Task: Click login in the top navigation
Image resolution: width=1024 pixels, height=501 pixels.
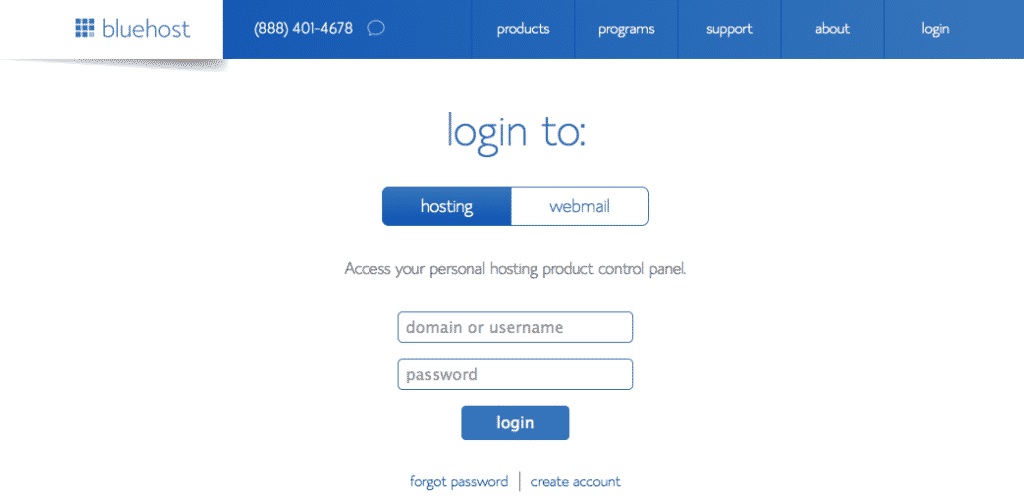Action: pyautogui.click(x=935, y=29)
